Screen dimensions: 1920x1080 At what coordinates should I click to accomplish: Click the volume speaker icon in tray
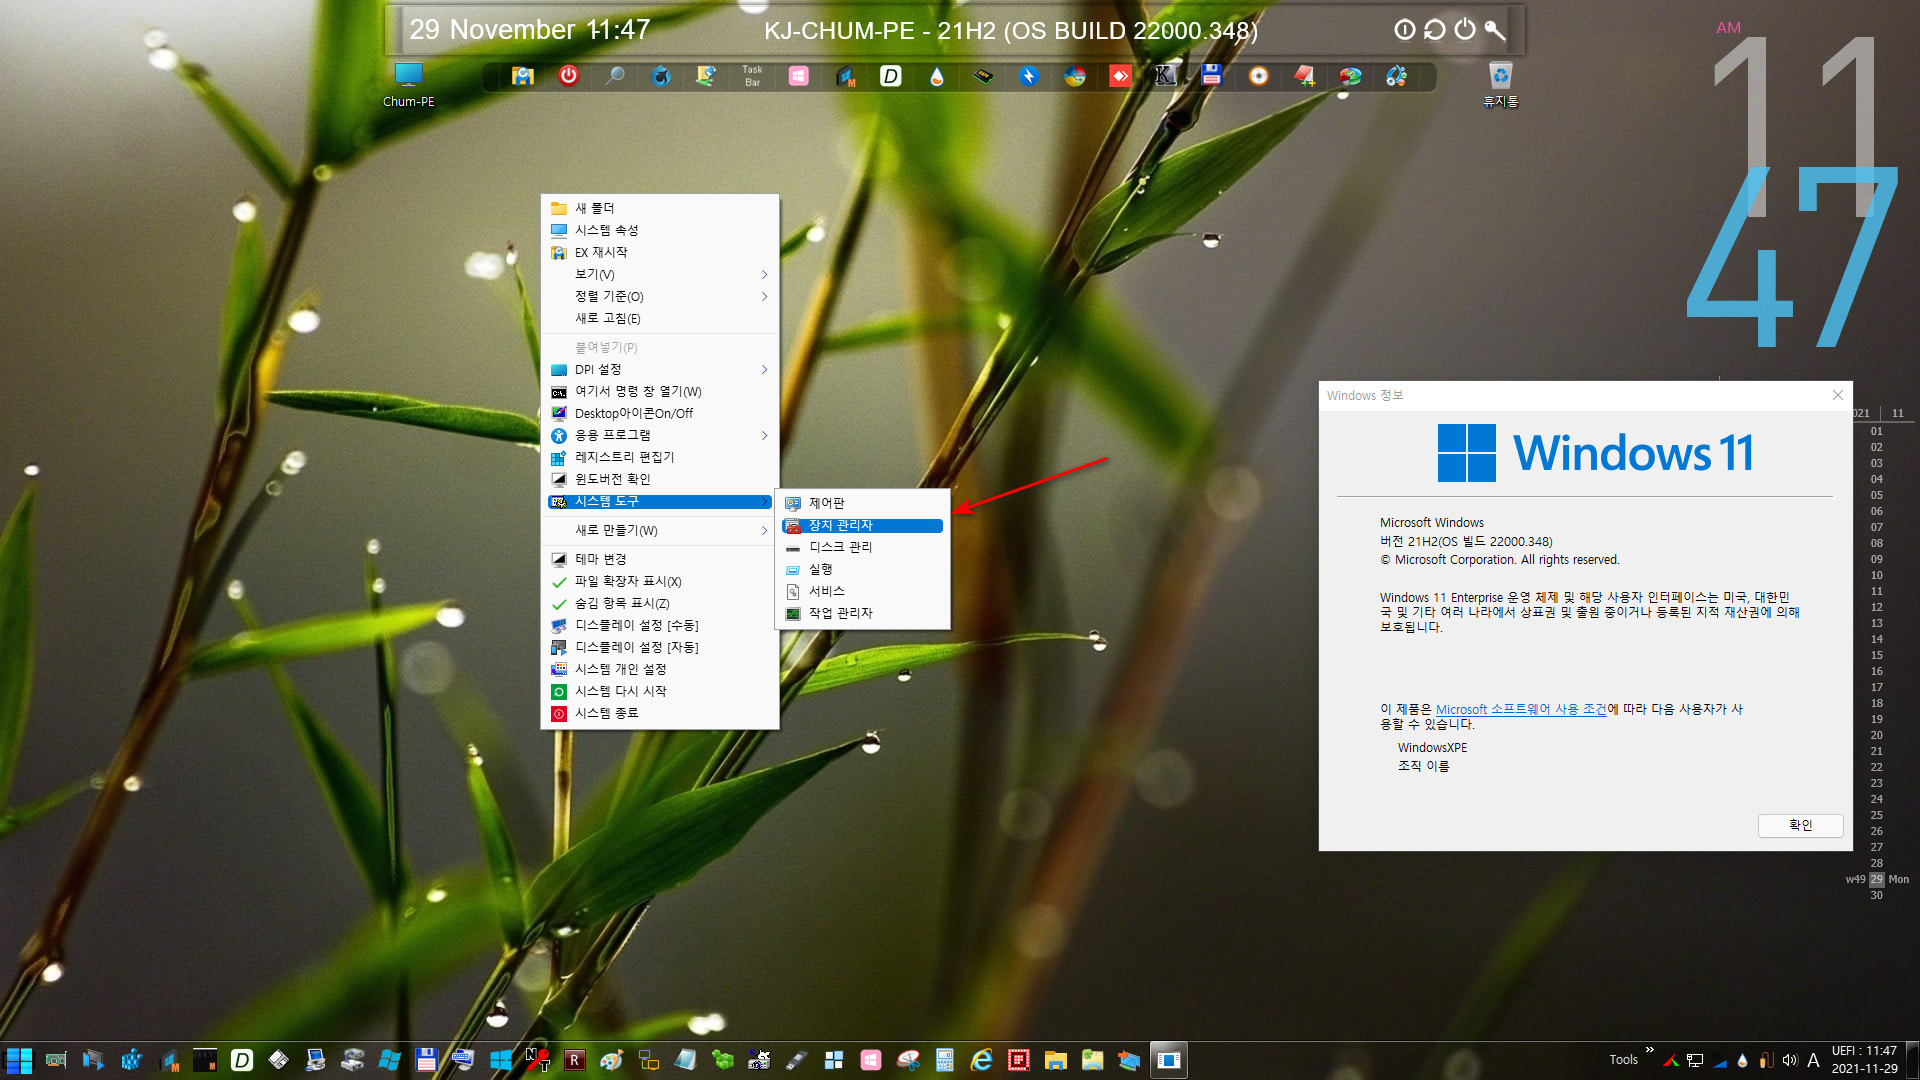click(1789, 1060)
